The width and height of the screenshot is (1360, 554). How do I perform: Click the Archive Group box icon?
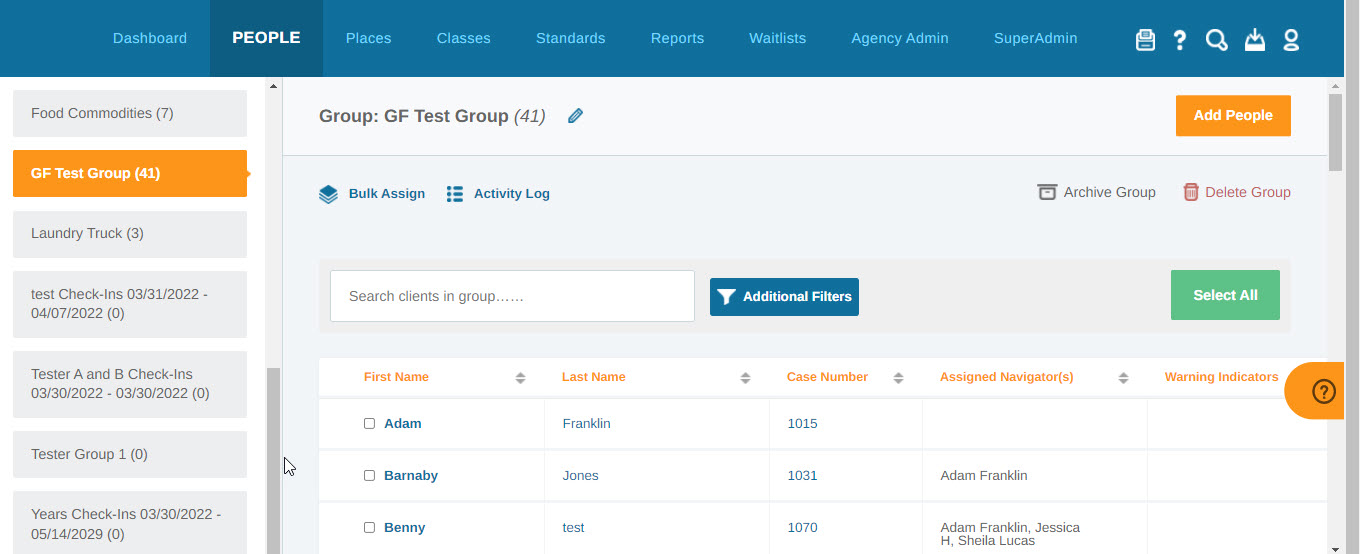click(1047, 192)
